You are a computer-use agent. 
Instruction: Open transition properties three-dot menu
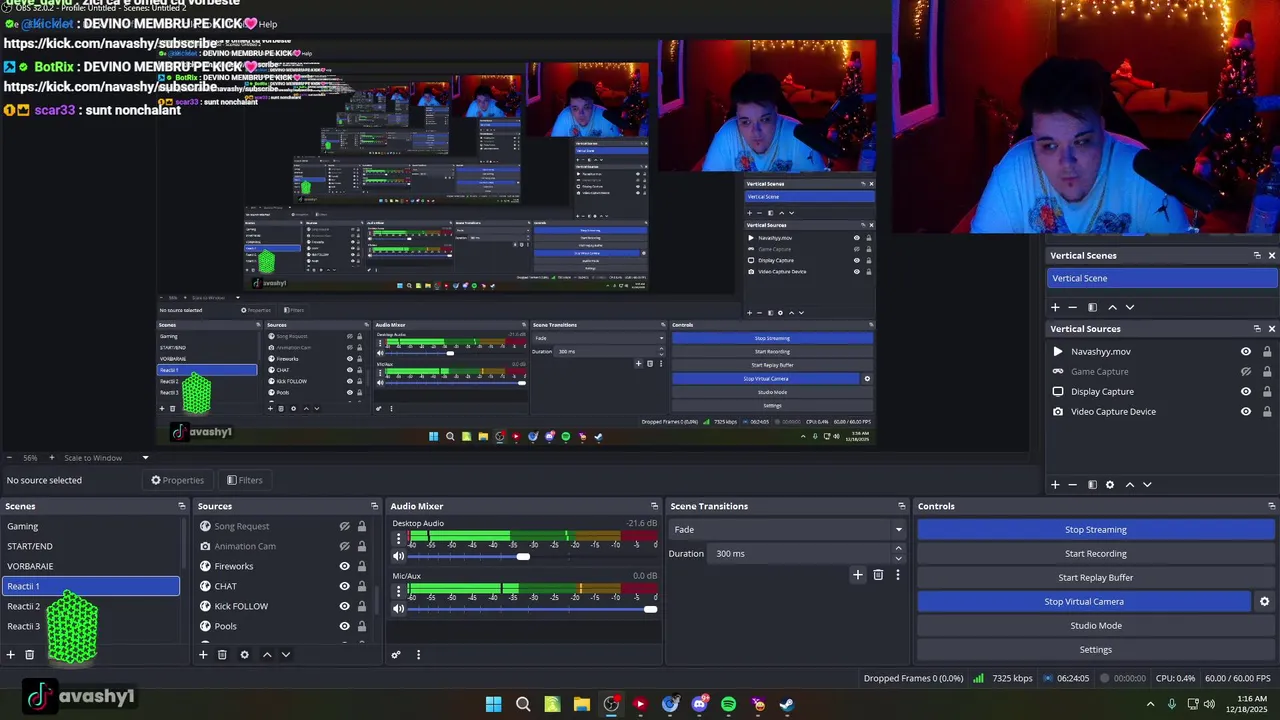(897, 575)
